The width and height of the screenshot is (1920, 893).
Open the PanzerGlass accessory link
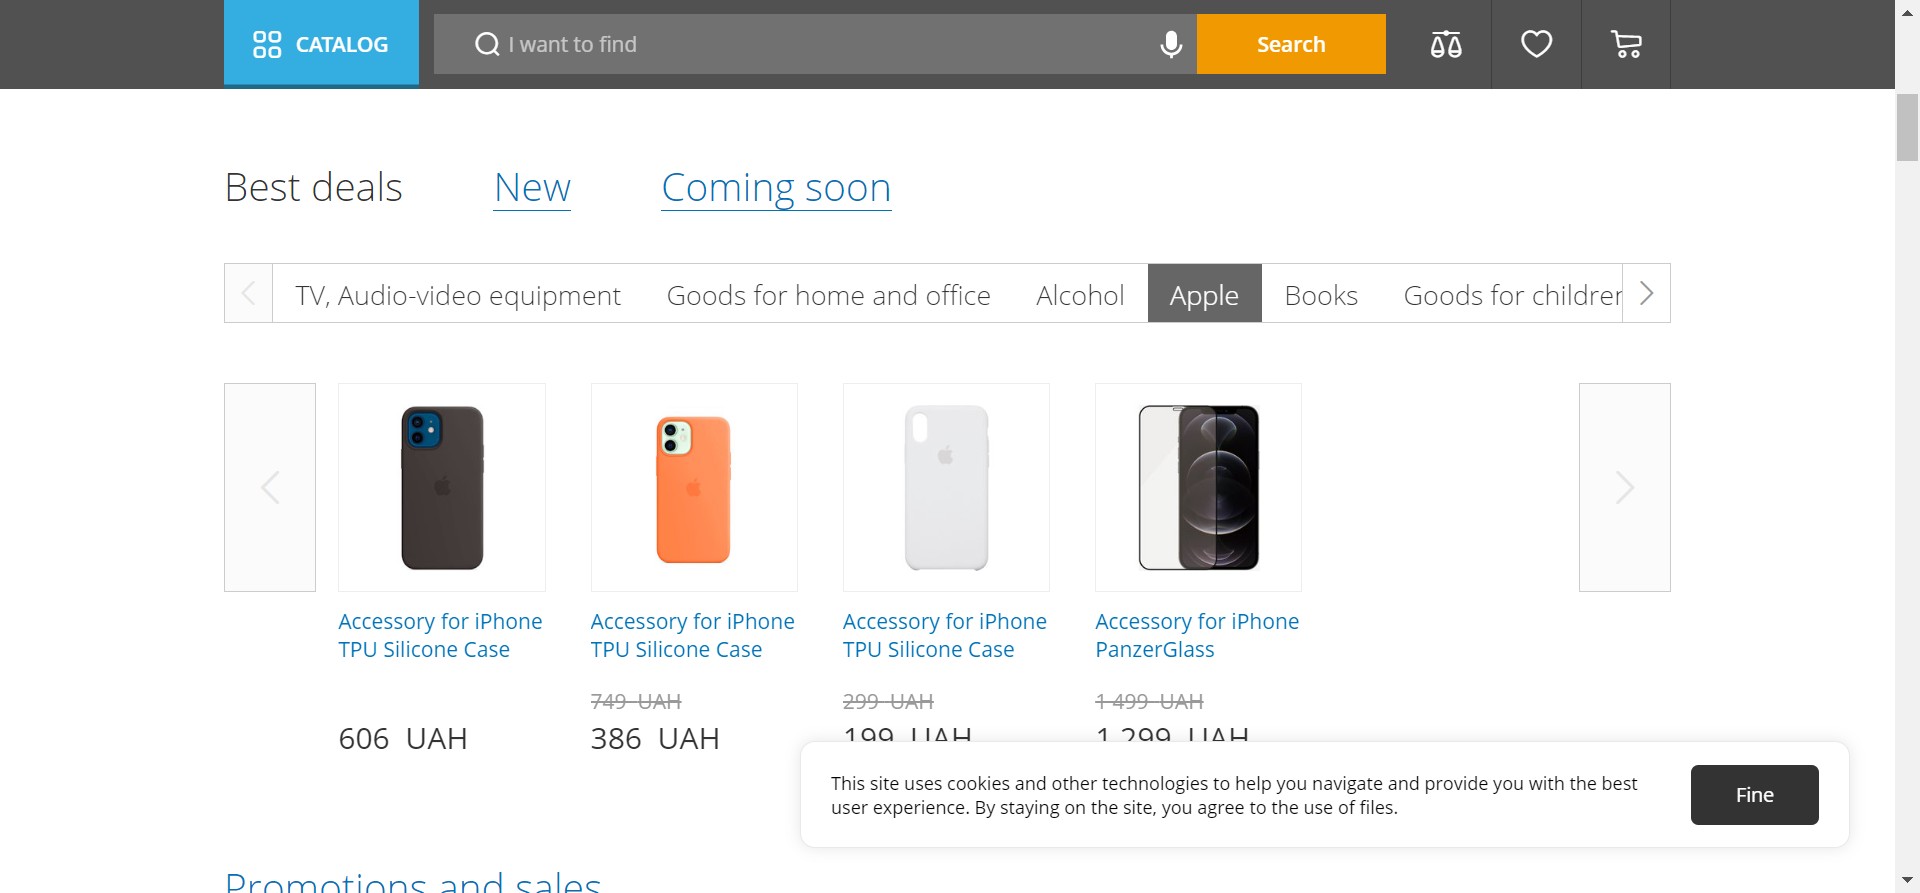tap(1196, 635)
